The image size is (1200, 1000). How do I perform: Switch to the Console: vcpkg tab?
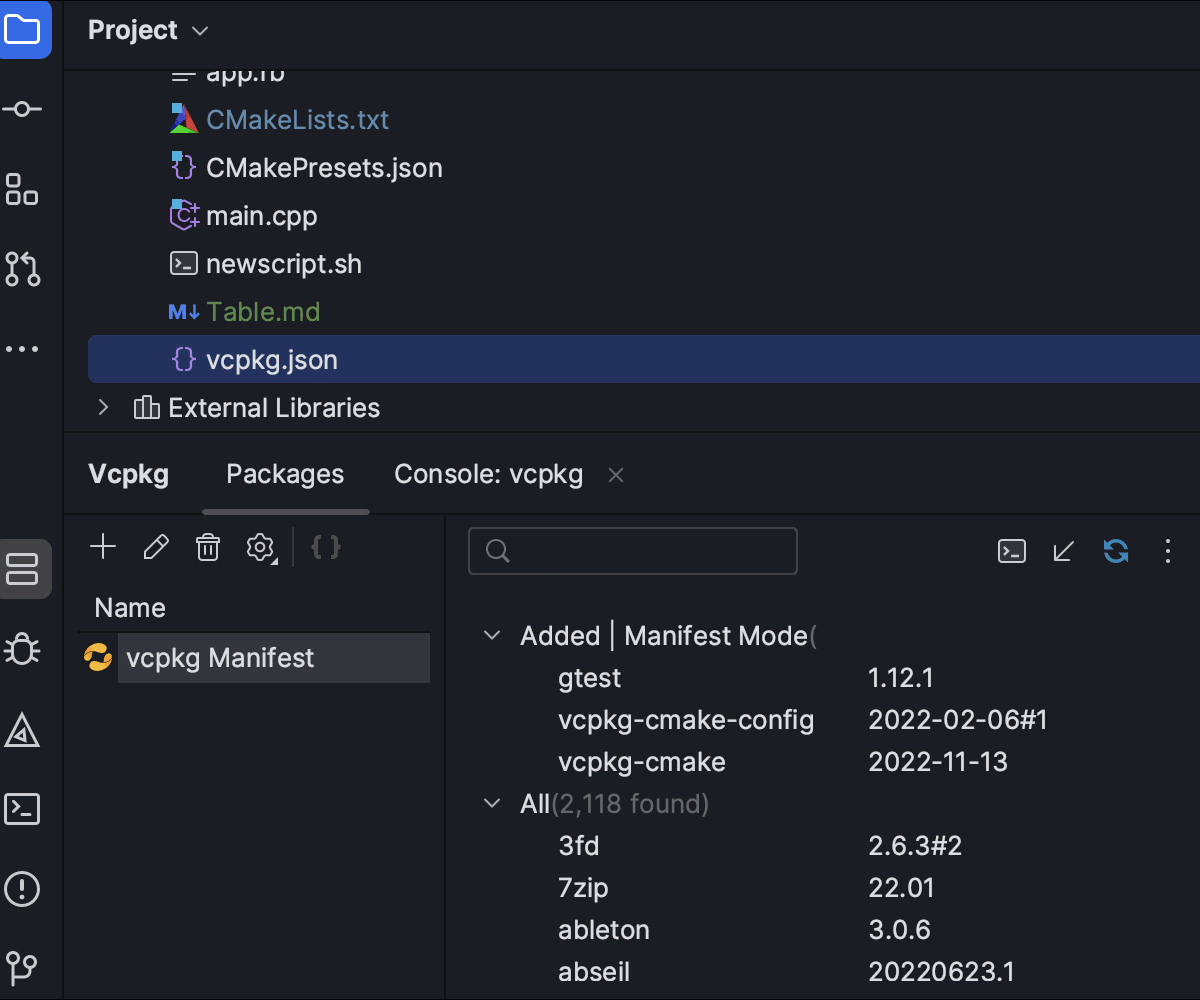pos(488,474)
